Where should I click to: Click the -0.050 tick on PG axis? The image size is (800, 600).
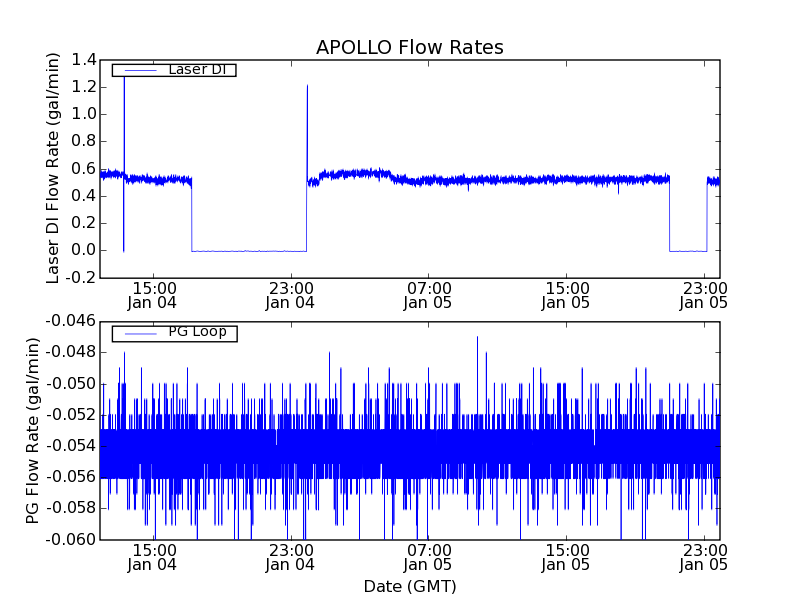(x=71, y=384)
